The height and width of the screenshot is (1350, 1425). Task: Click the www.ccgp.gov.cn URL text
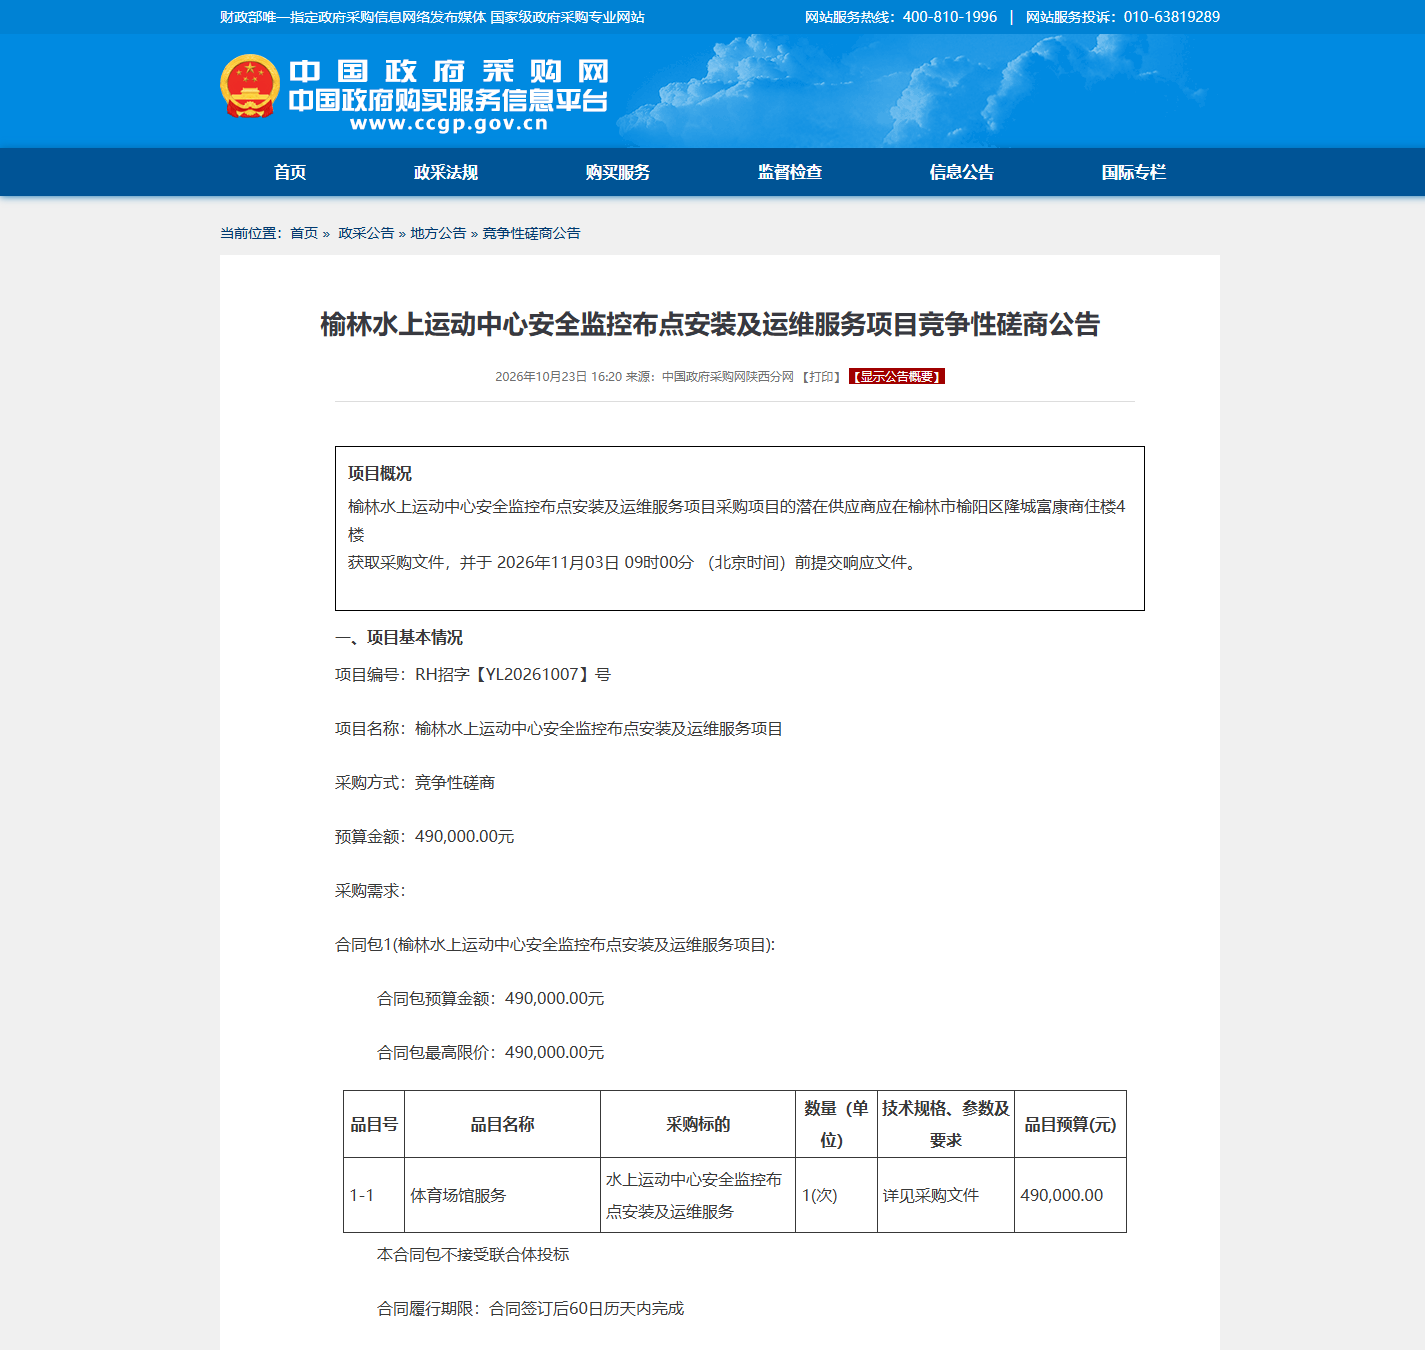[449, 124]
